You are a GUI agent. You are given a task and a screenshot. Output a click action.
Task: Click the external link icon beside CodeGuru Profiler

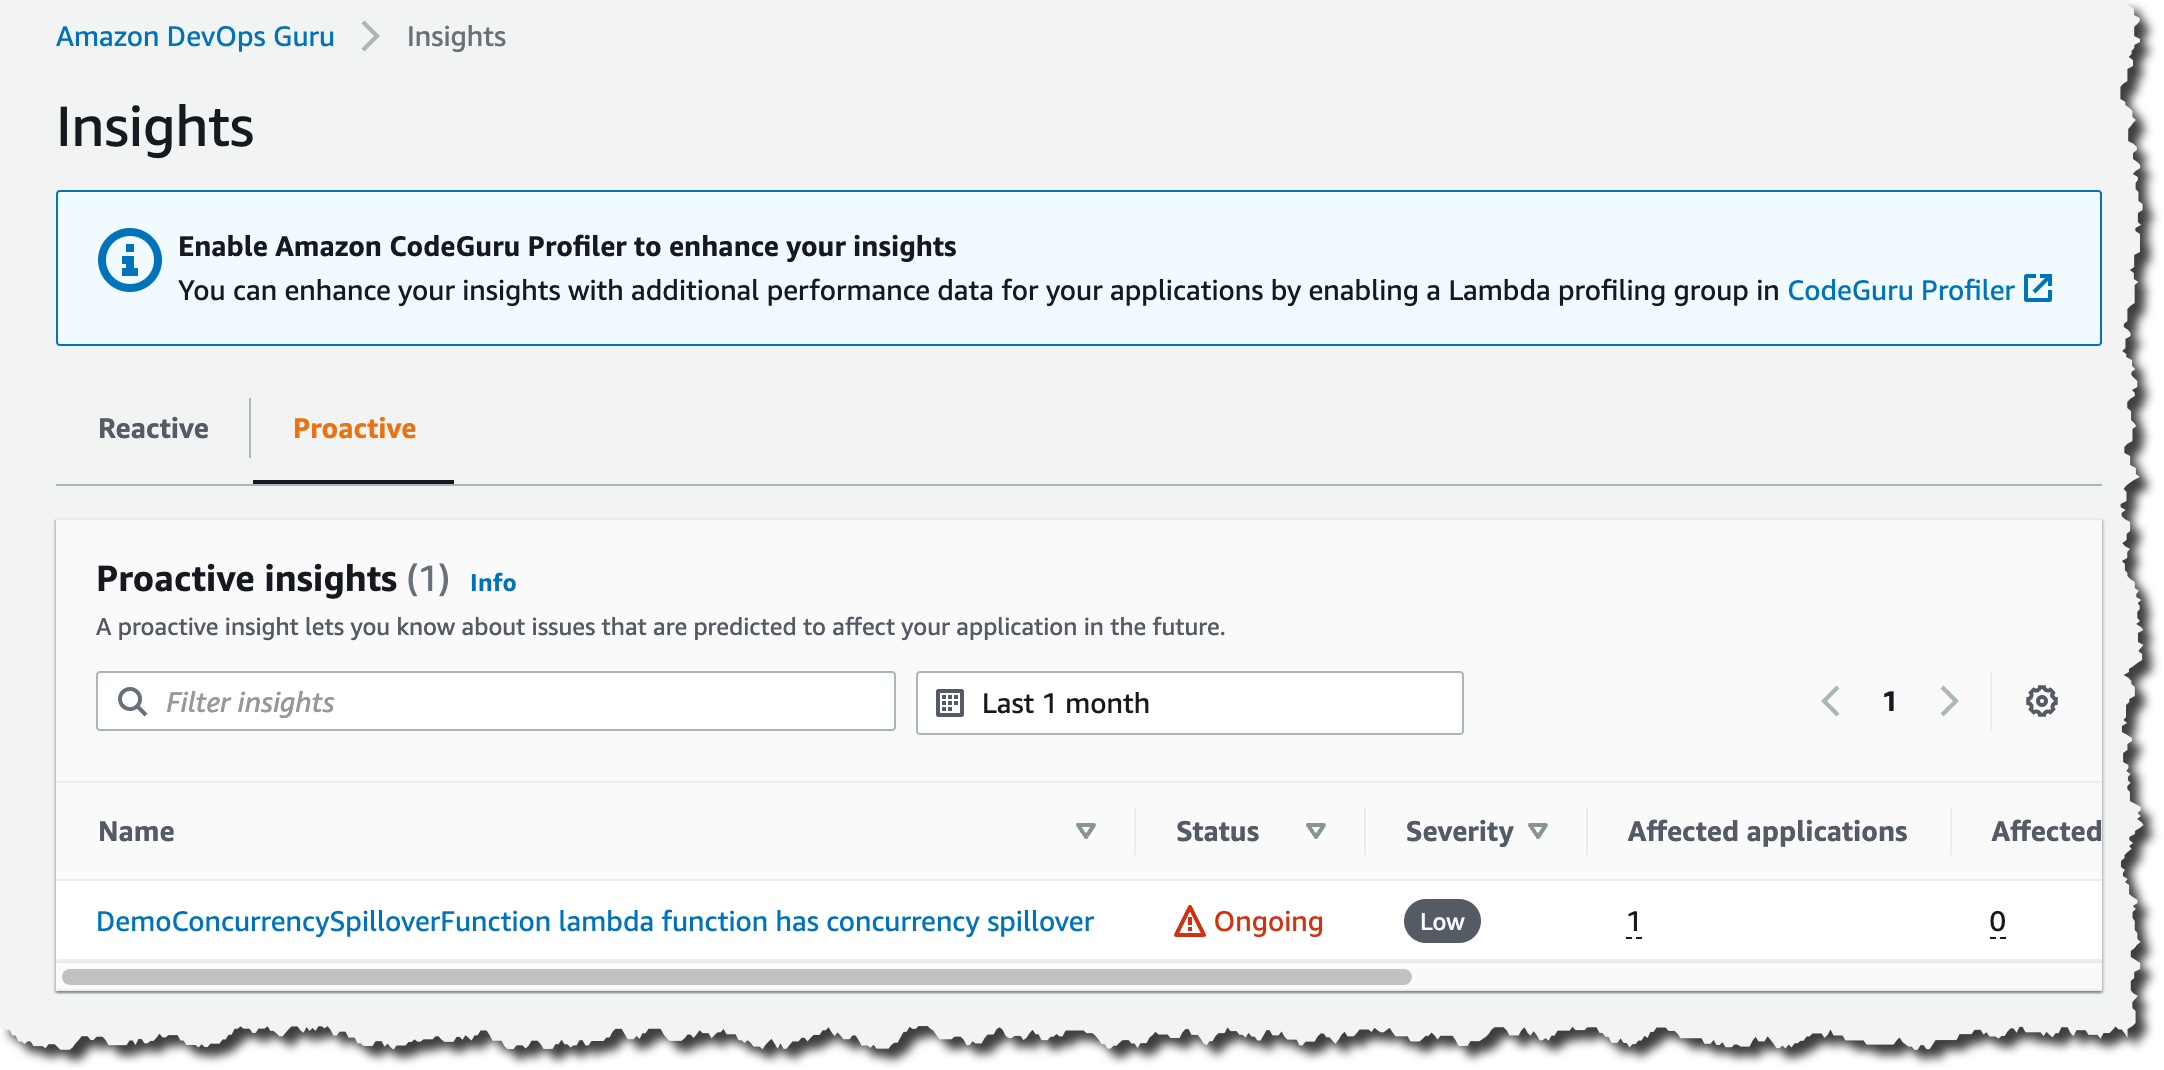pos(2038,289)
